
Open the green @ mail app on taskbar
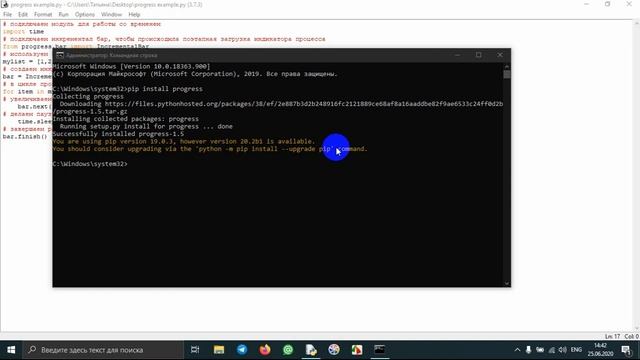[288, 350]
